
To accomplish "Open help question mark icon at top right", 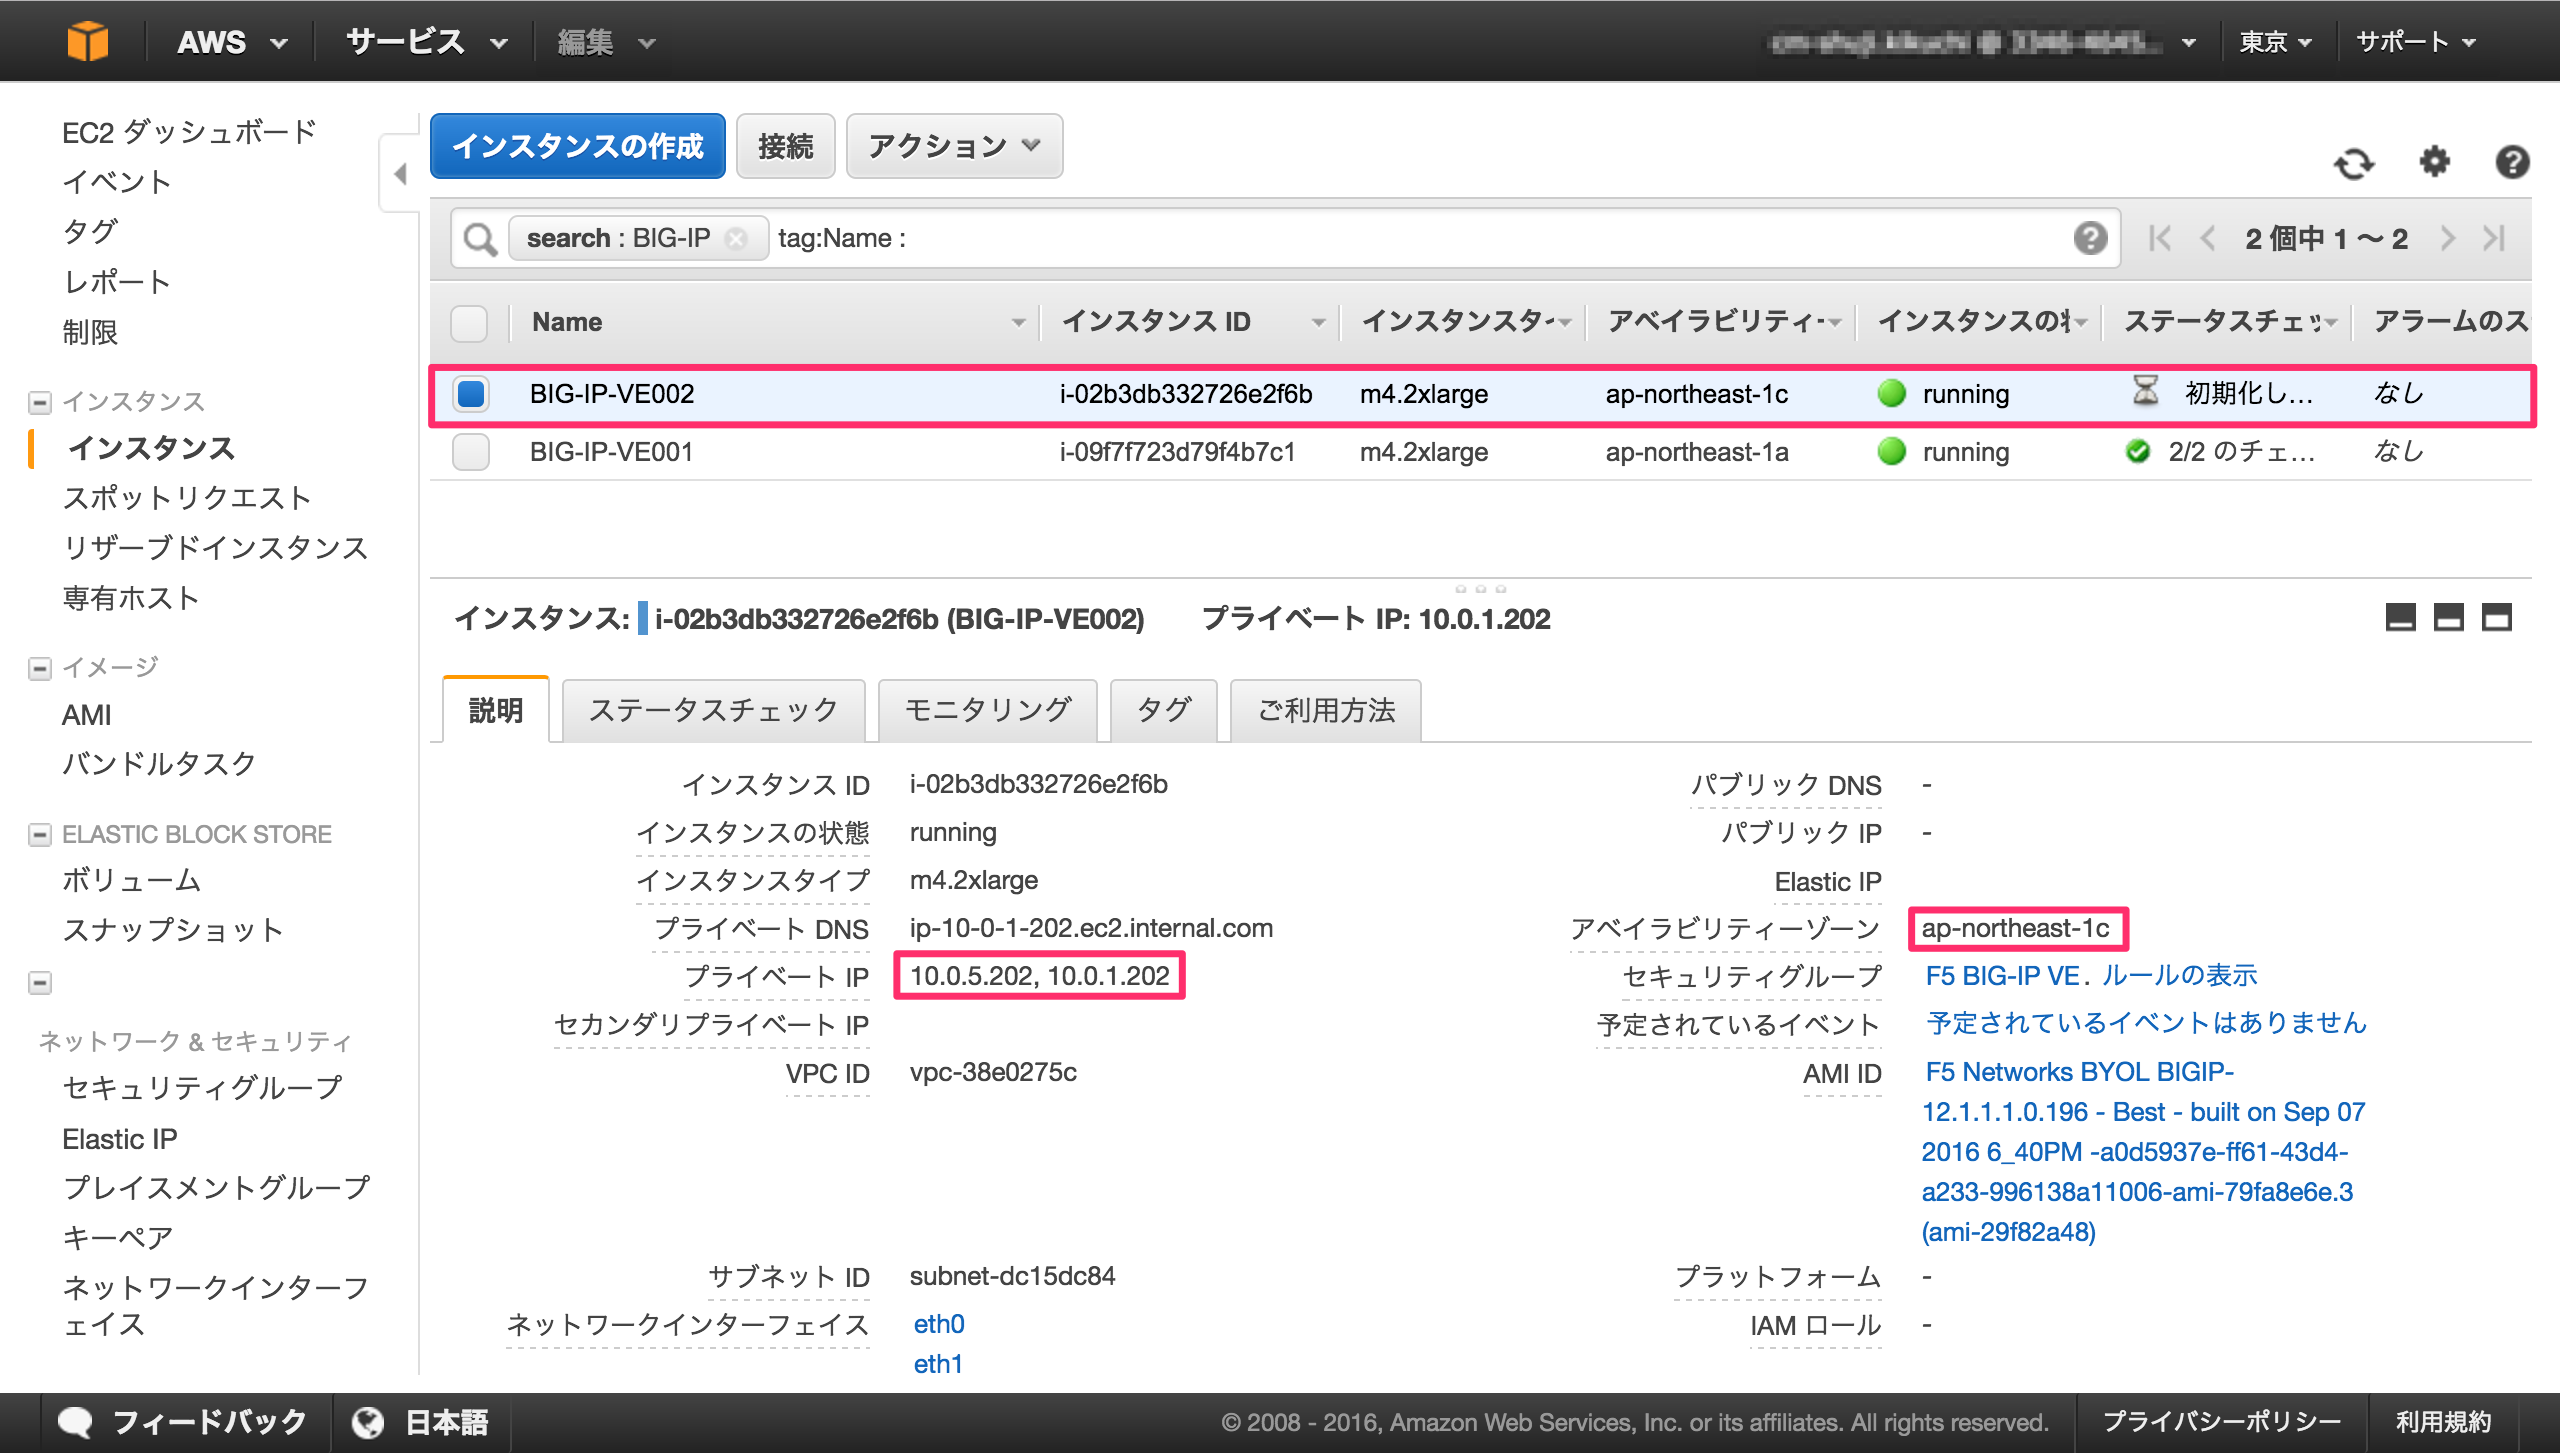I will 2512,161.
